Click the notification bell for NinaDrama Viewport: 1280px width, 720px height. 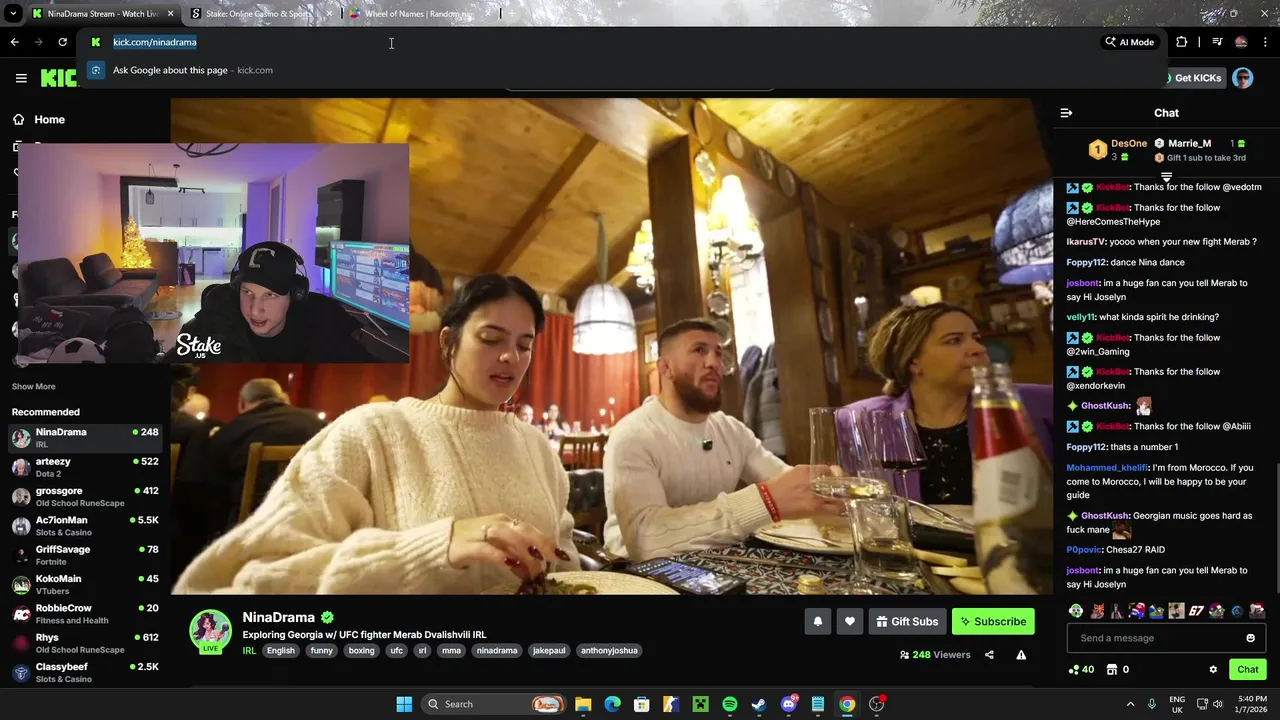click(x=817, y=622)
